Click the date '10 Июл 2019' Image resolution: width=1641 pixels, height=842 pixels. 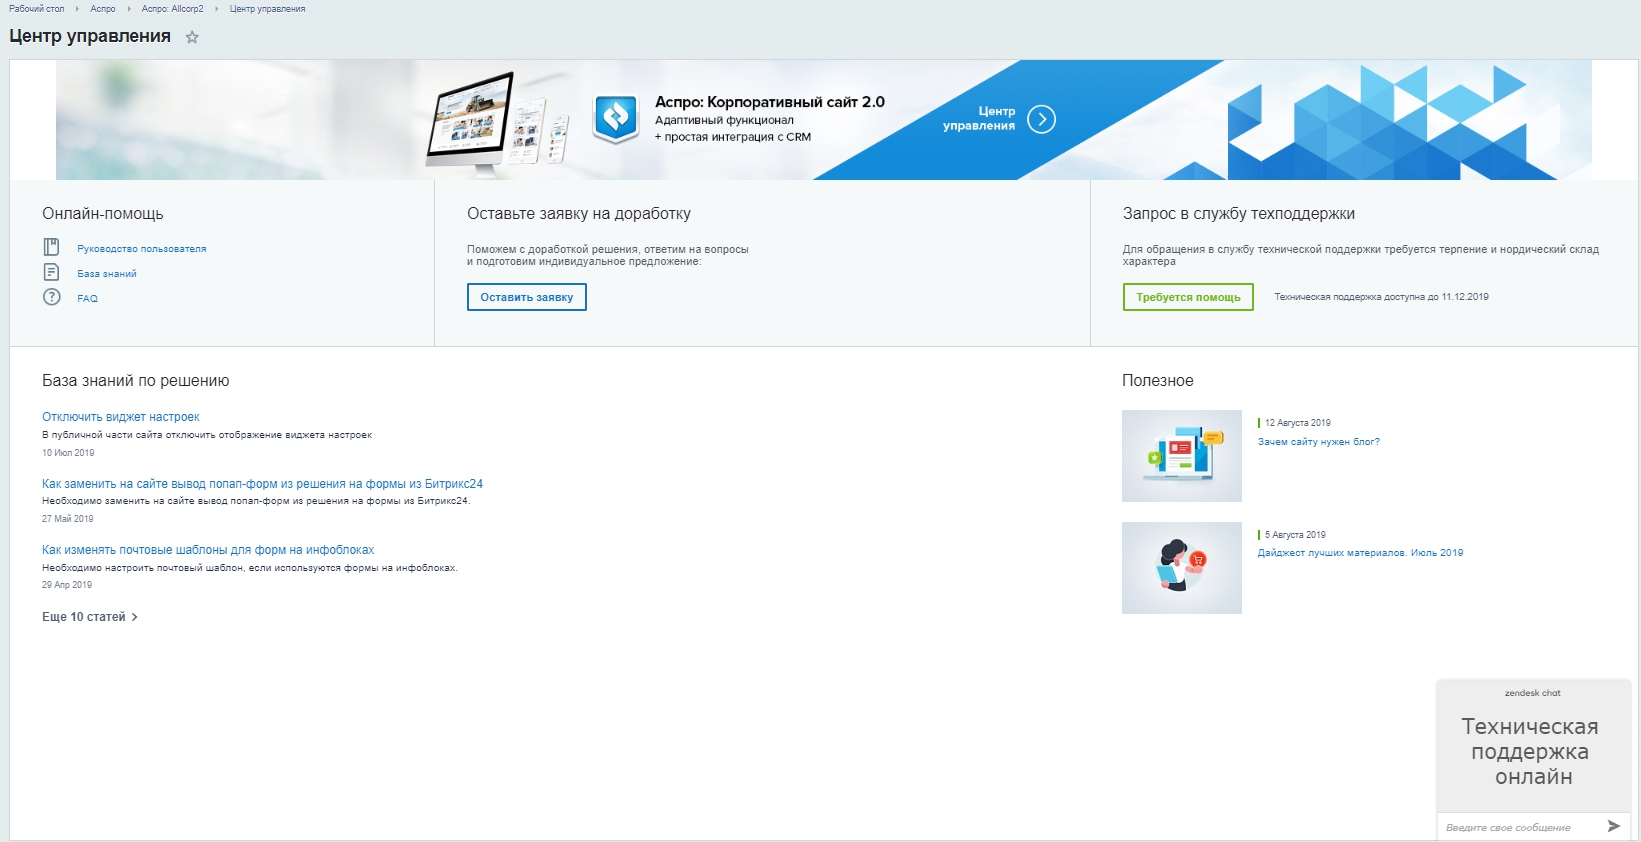pos(68,453)
